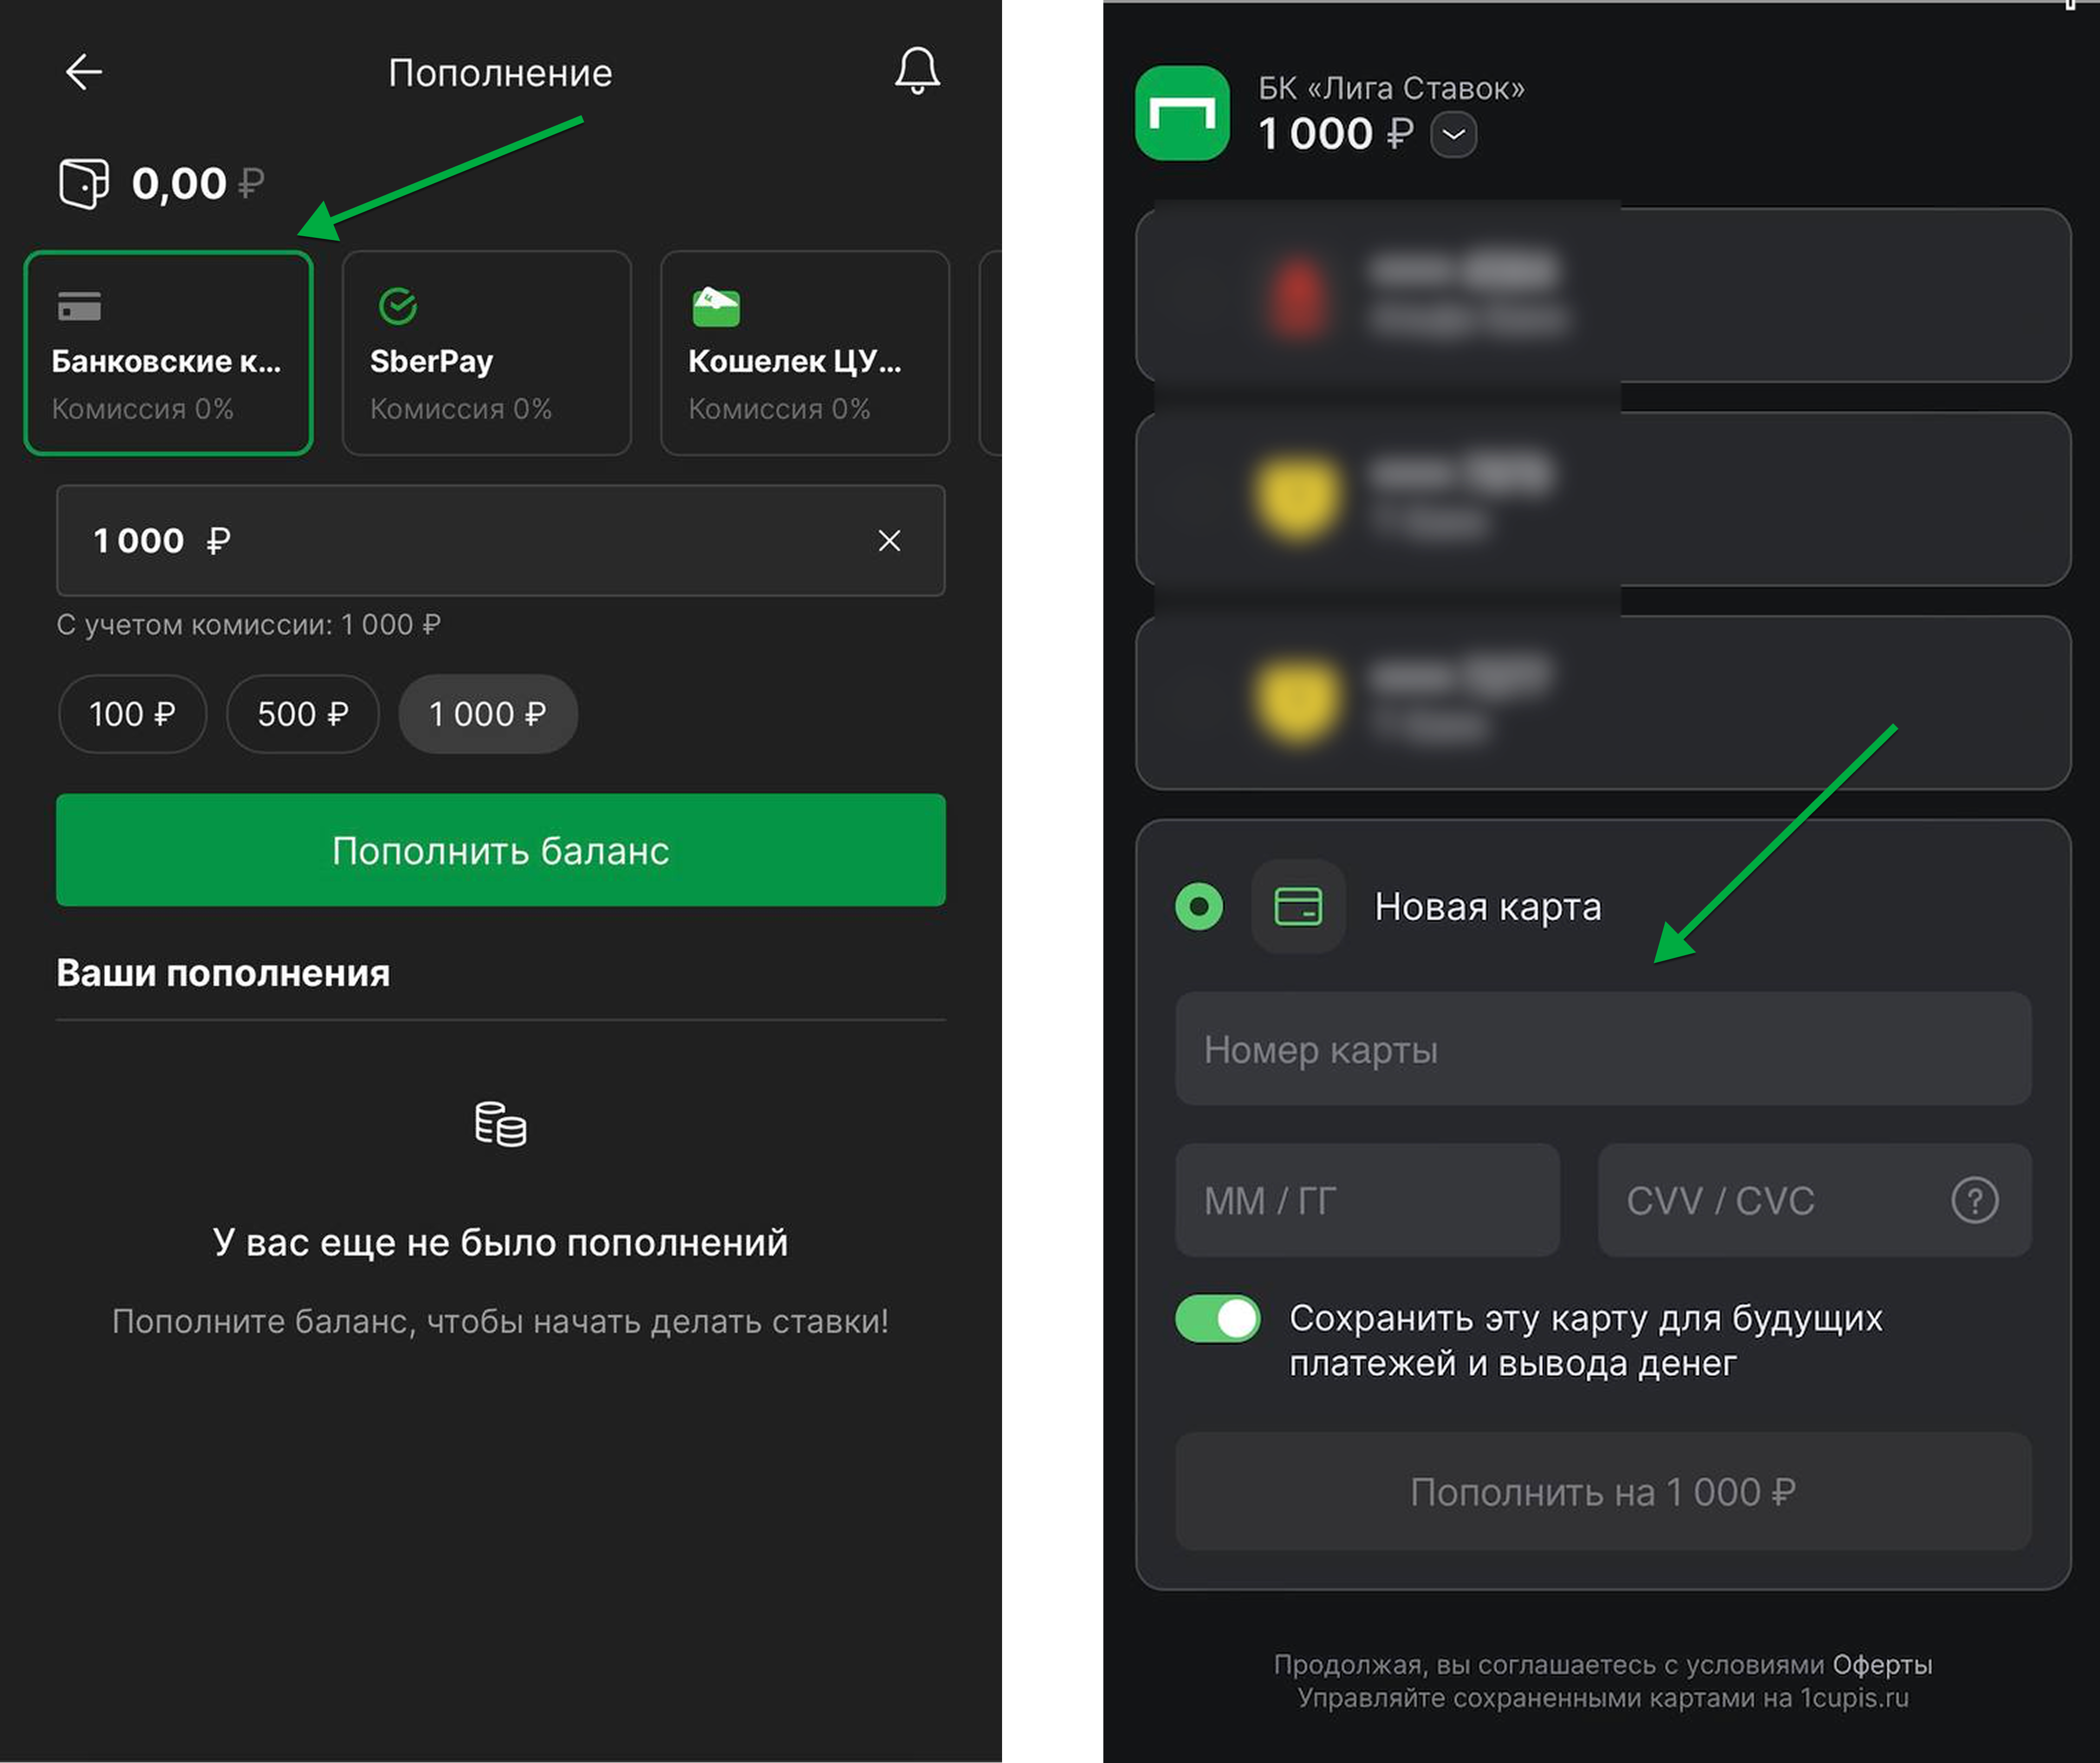Select Кошелек ЦУПИС payment option
The height and width of the screenshot is (1763, 2100).
804,353
